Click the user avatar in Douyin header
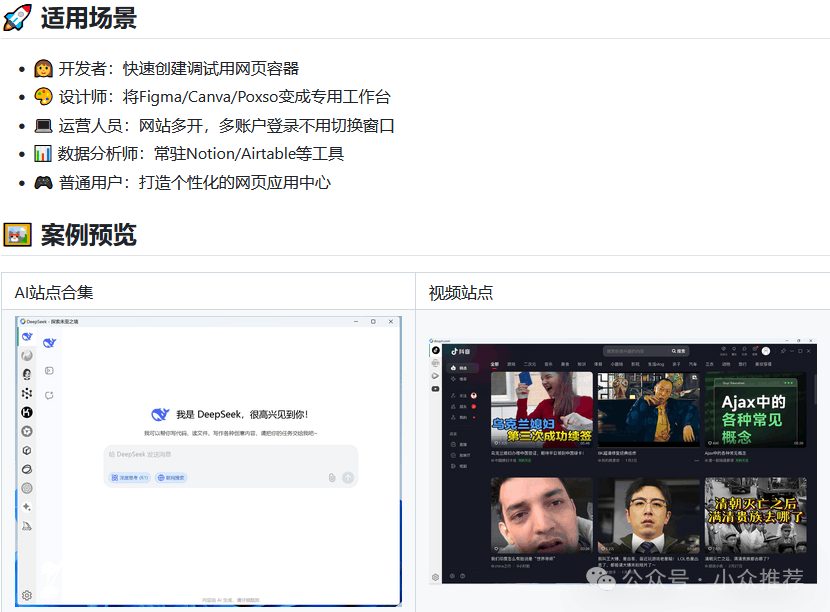Image resolution: width=830 pixels, height=612 pixels. click(765, 351)
